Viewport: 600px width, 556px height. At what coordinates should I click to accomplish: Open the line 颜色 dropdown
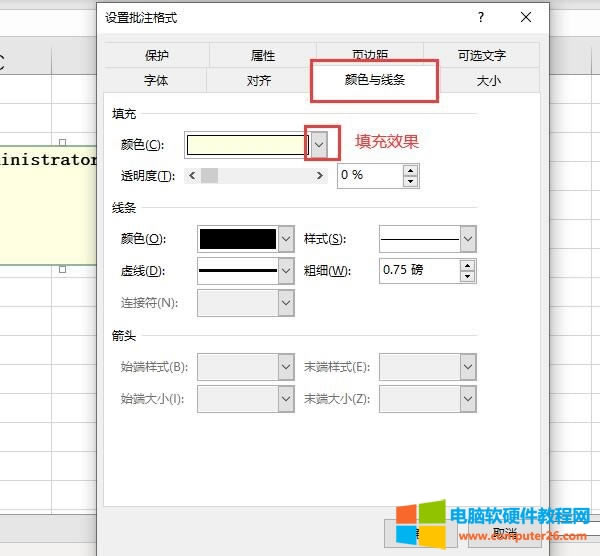pyautogui.click(x=286, y=239)
